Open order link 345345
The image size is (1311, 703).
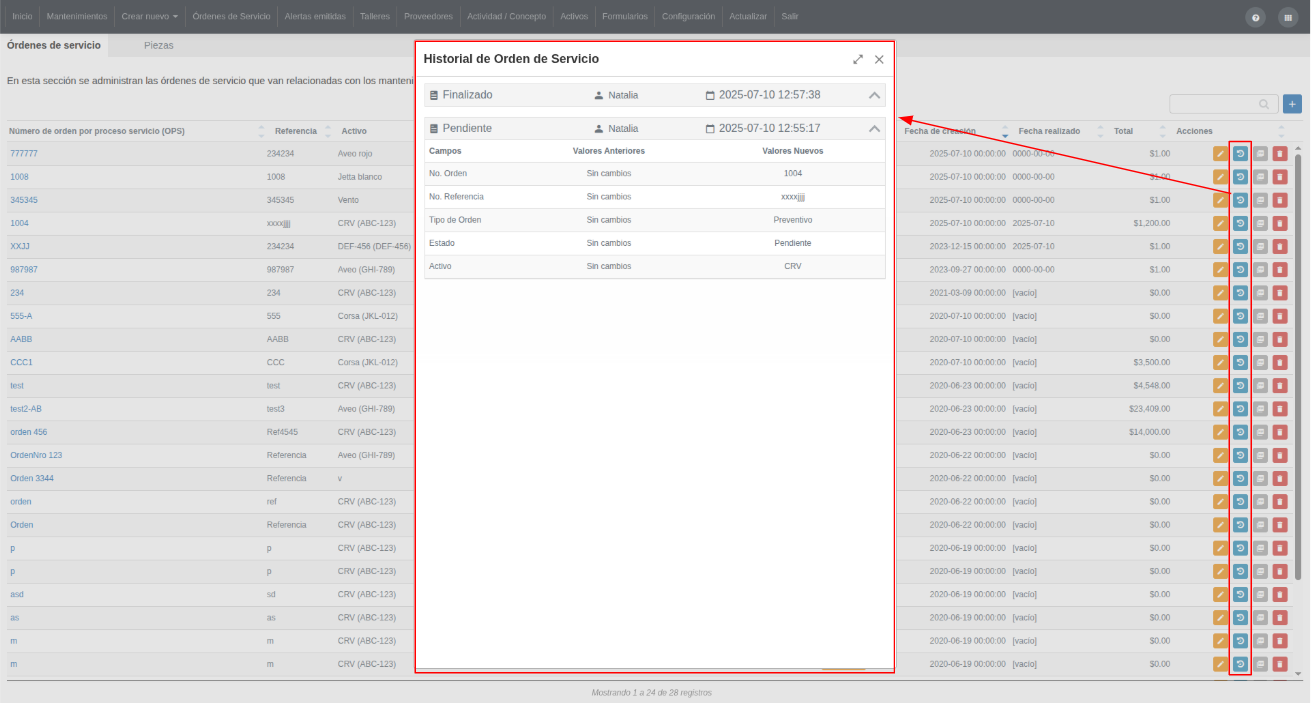(x=24, y=200)
